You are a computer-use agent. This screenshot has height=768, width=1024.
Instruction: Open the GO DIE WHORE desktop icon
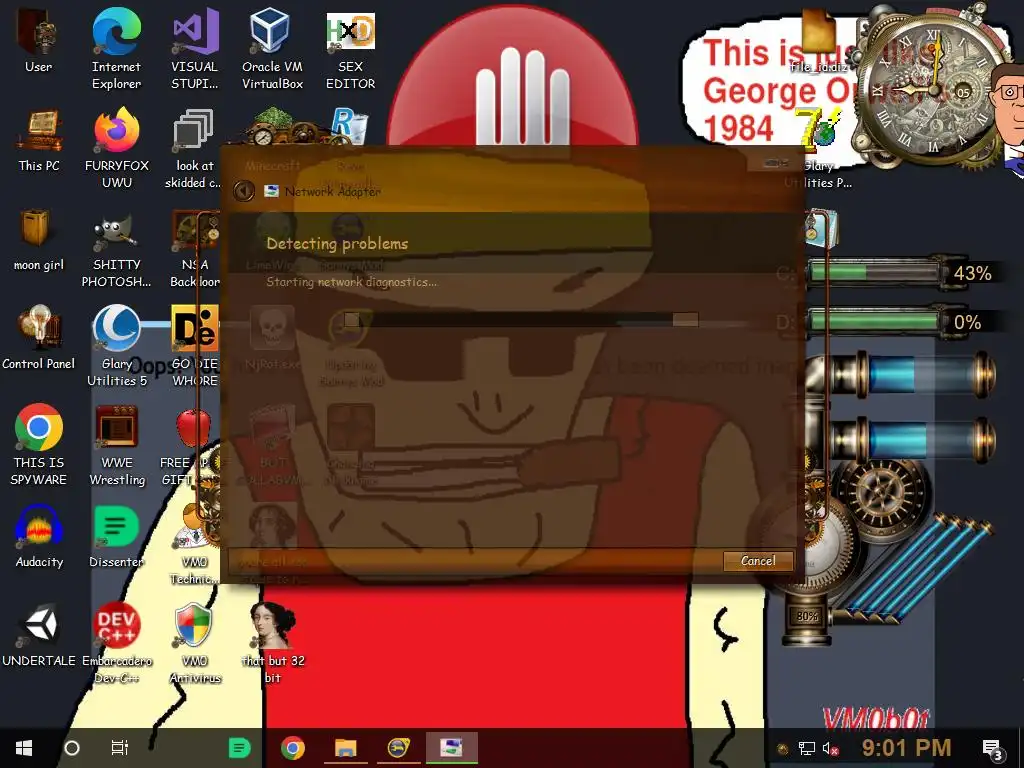[195, 346]
